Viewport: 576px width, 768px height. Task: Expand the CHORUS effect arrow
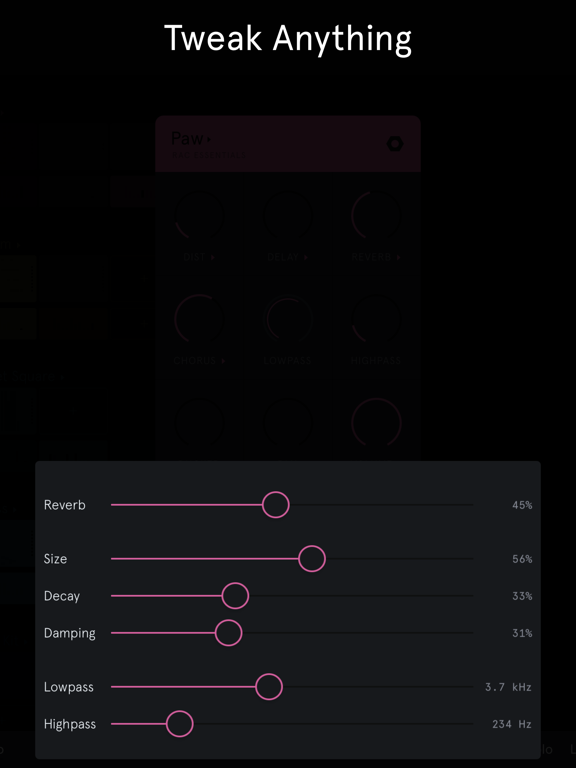pyautogui.click(x=224, y=361)
